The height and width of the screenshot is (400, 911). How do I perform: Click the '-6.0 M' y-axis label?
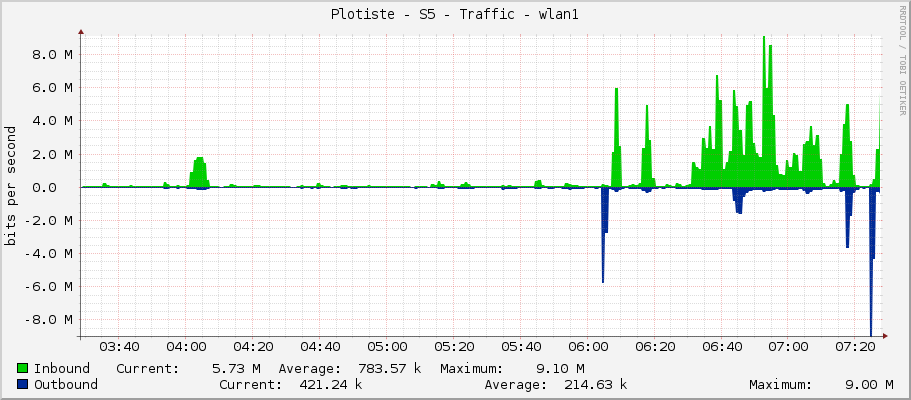[48, 287]
